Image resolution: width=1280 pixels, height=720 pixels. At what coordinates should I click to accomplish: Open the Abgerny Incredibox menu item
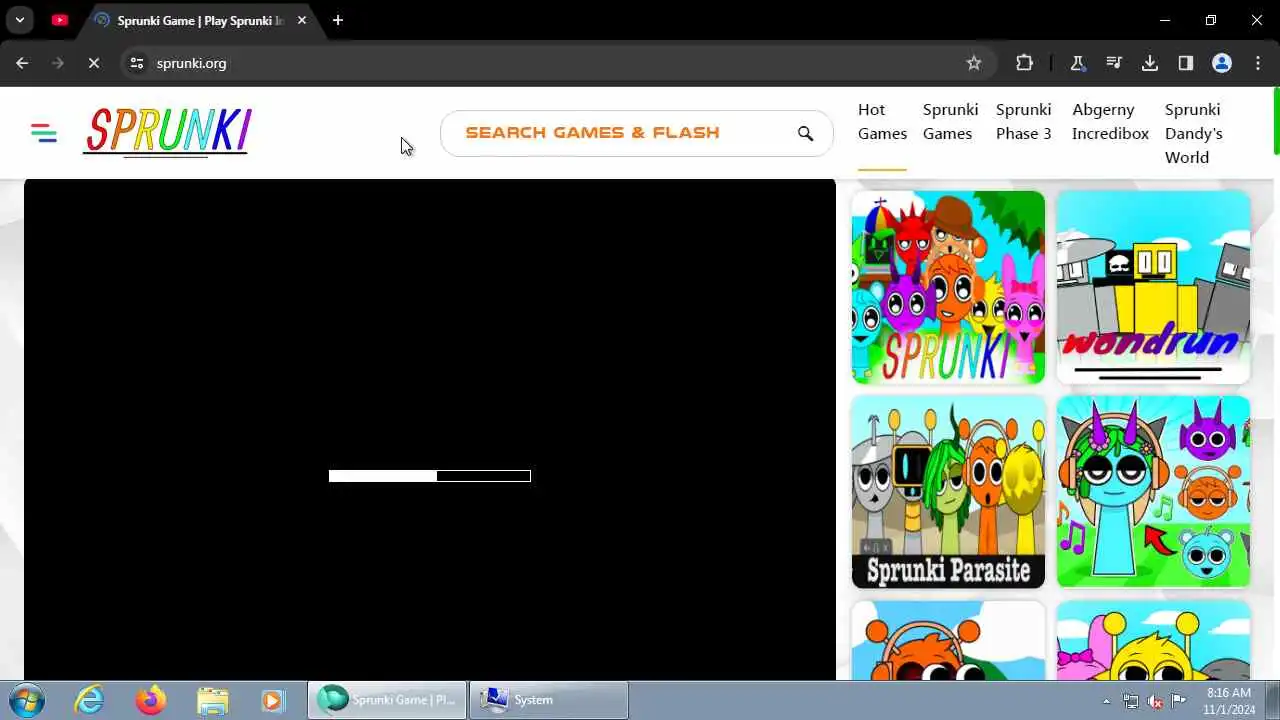(x=1110, y=122)
